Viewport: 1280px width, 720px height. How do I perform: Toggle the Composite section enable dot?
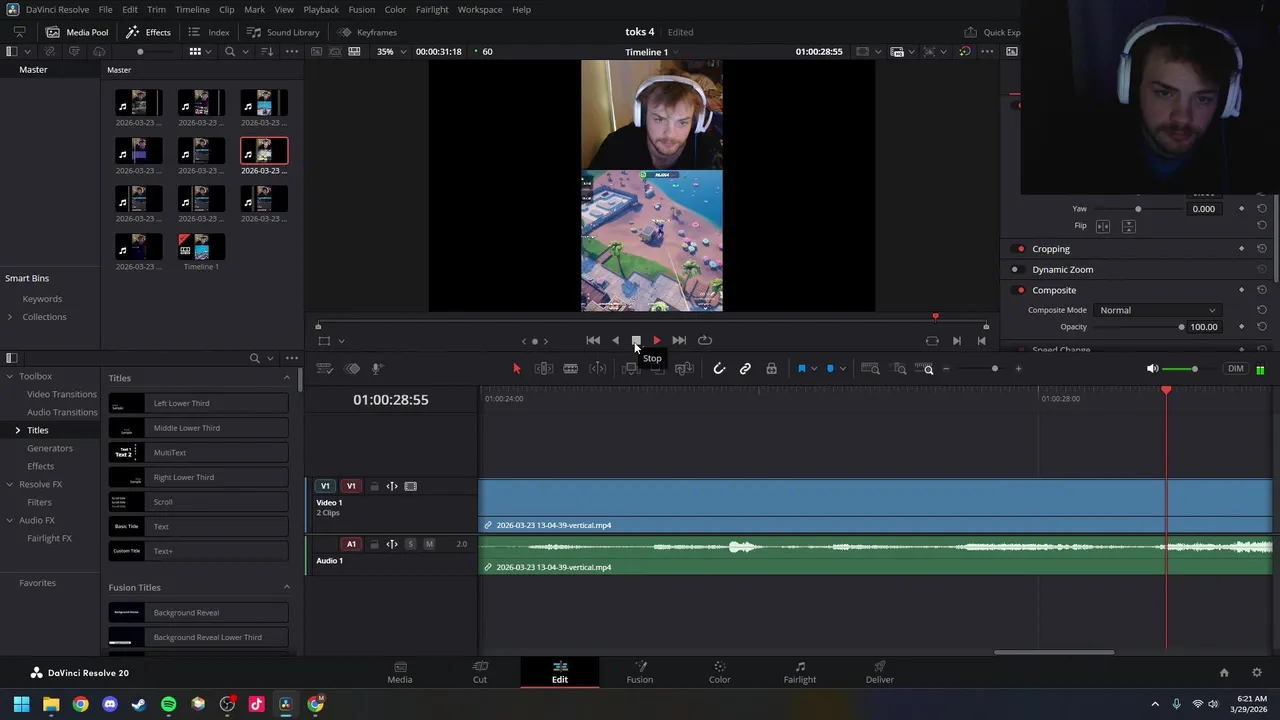tap(1020, 290)
